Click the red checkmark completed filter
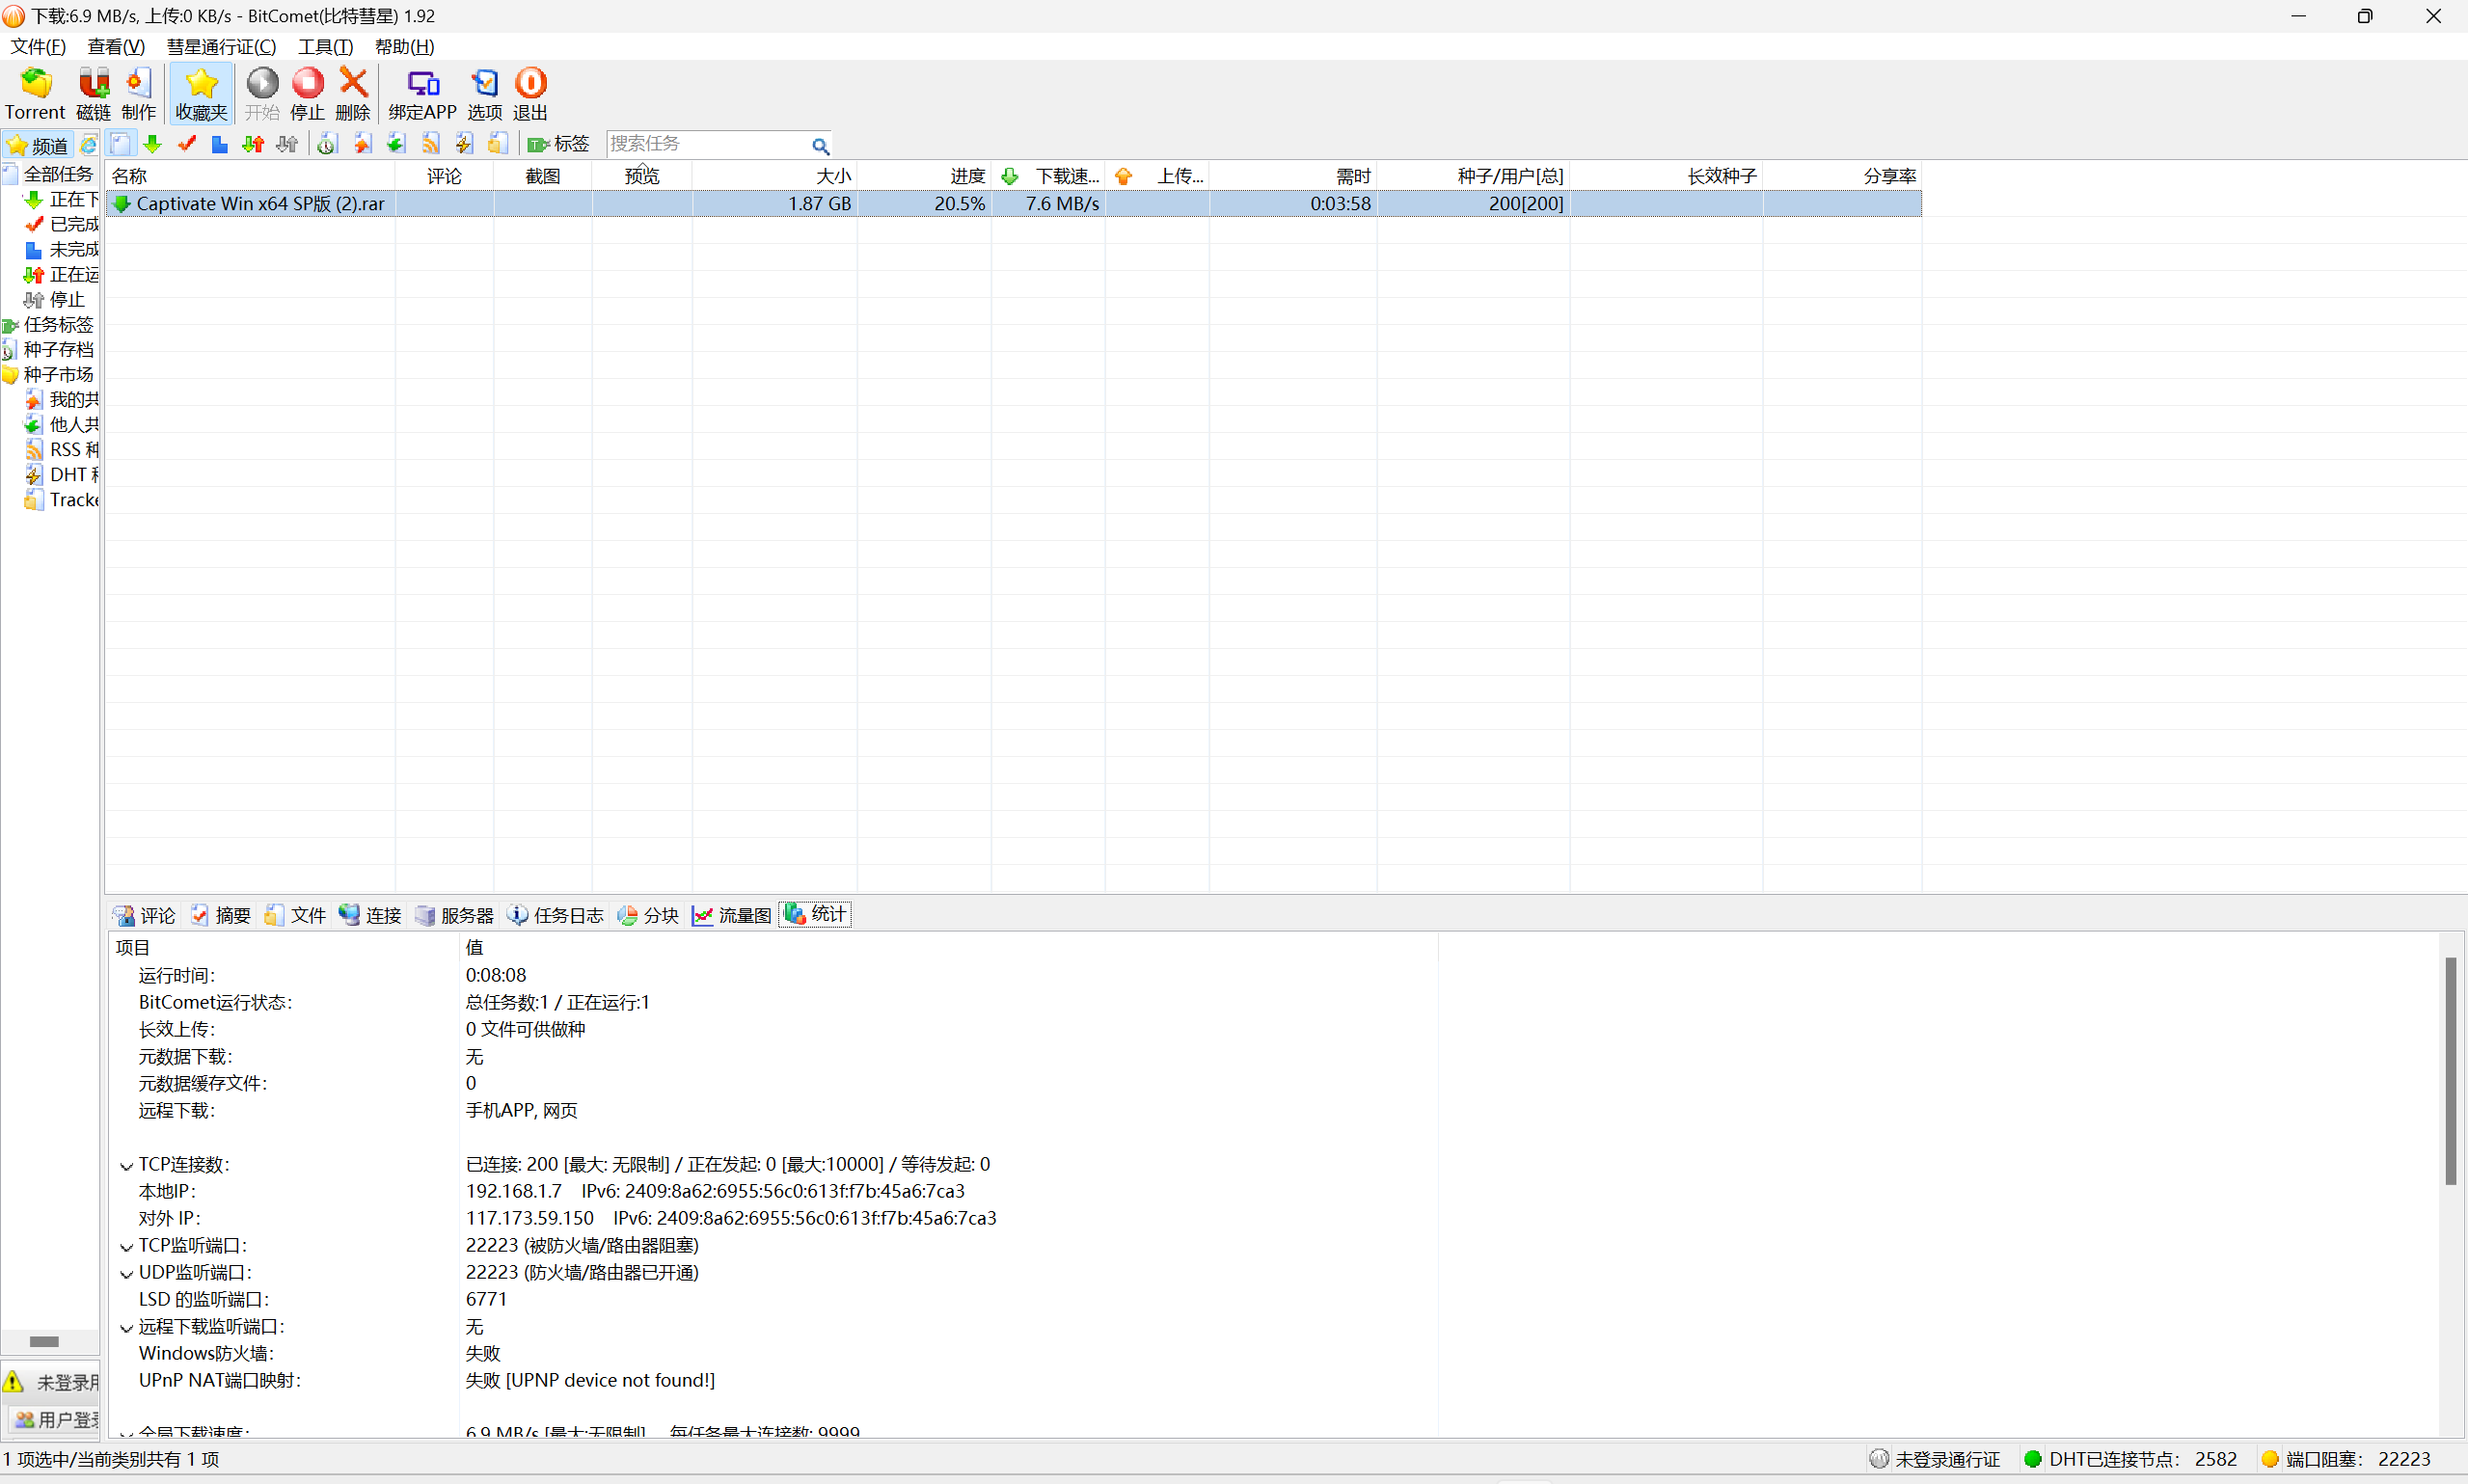Screen dimensions: 2468x1484 [186, 144]
